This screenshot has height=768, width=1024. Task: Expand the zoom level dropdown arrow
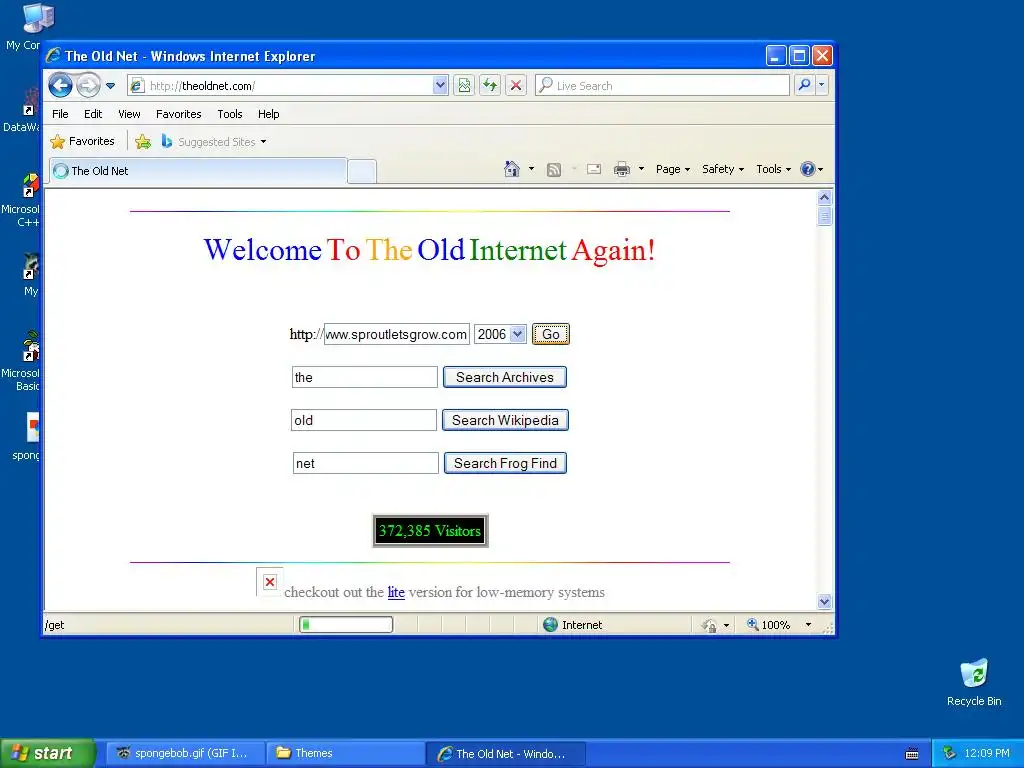[808, 625]
